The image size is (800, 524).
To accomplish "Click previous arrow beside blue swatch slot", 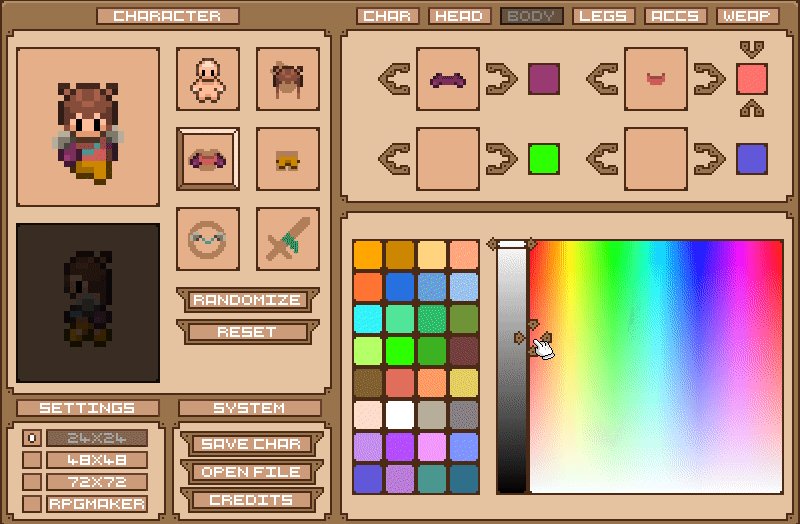I will pyautogui.click(x=603, y=159).
